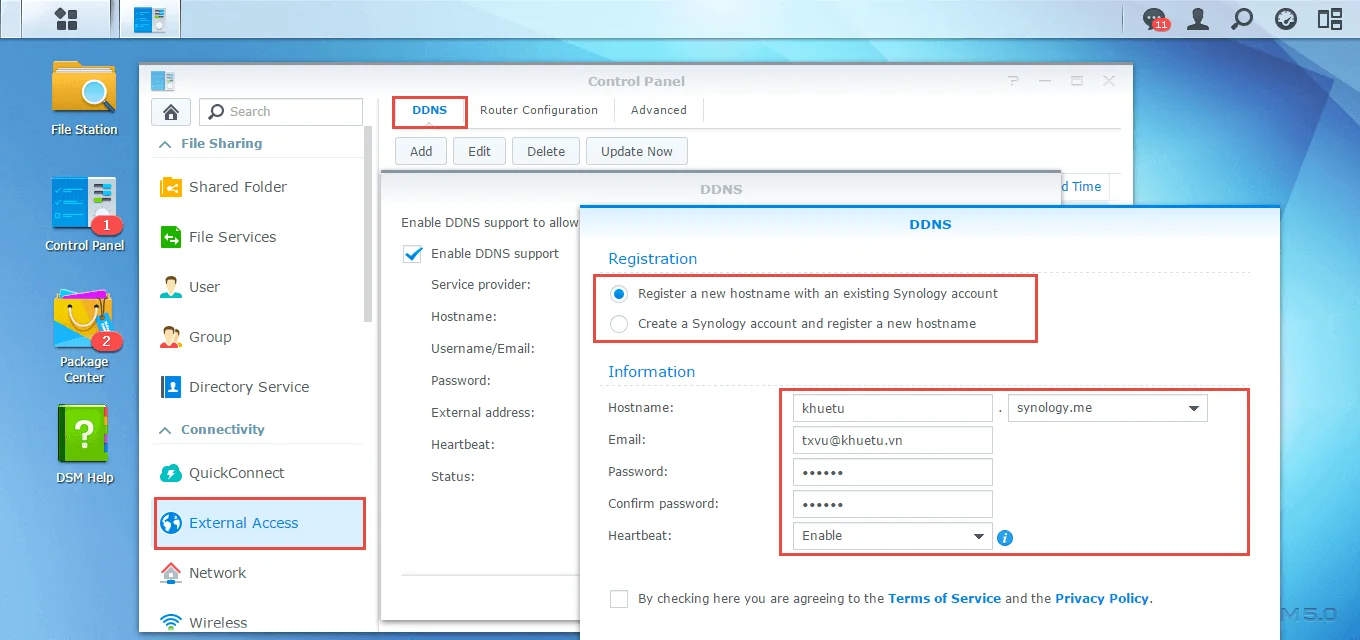Open the Heartbeat dropdown set to Enable
This screenshot has width=1360, height=640.
tap(978, 536)
